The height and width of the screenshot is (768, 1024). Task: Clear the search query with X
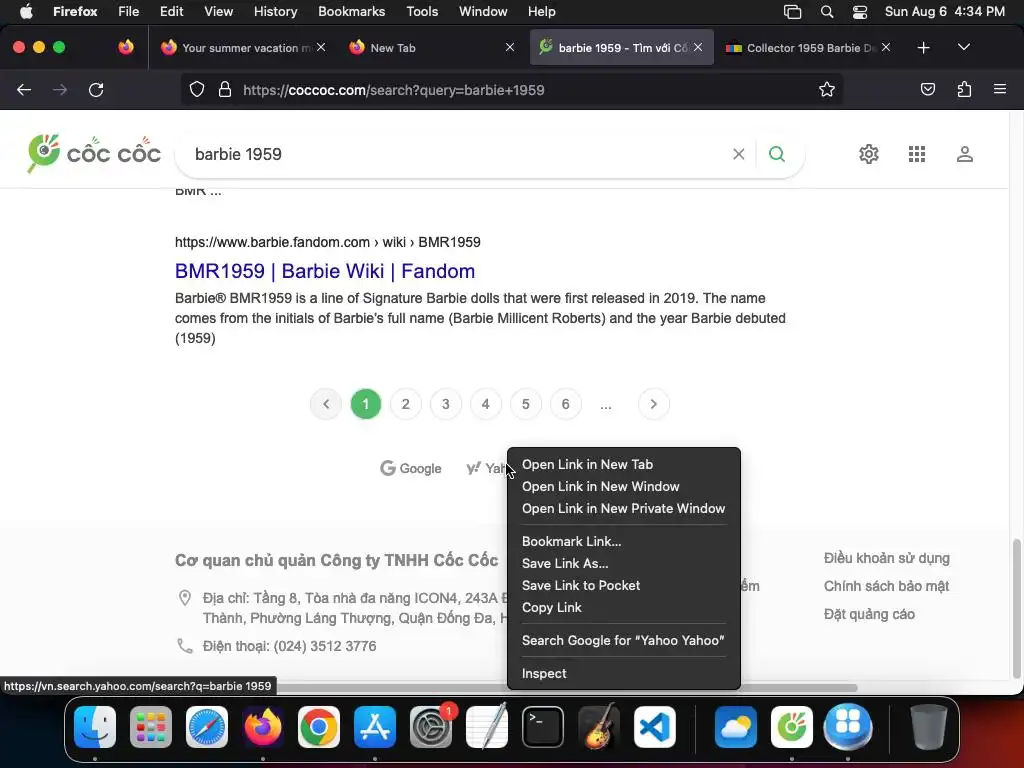tap(739, 154)
